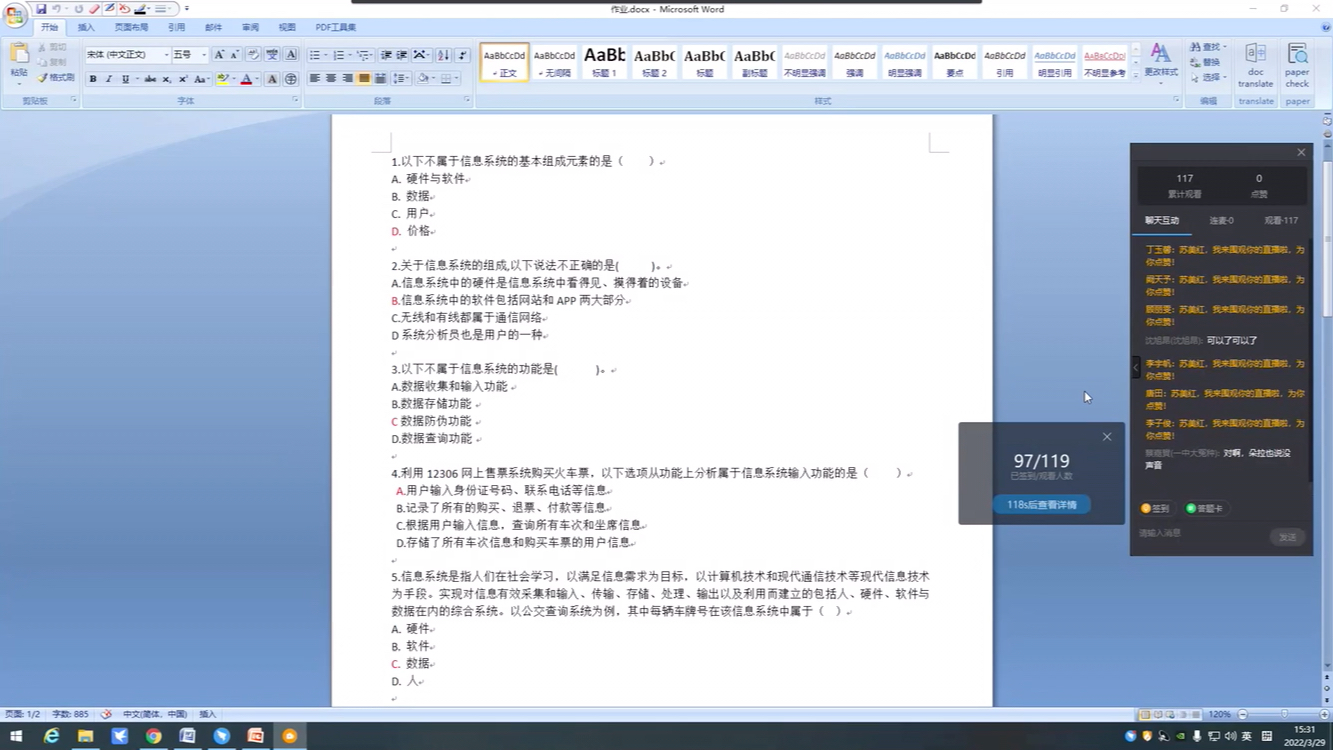
Task: Adjust the zoom slider in status bar
Action: (x=1285, y=715)
